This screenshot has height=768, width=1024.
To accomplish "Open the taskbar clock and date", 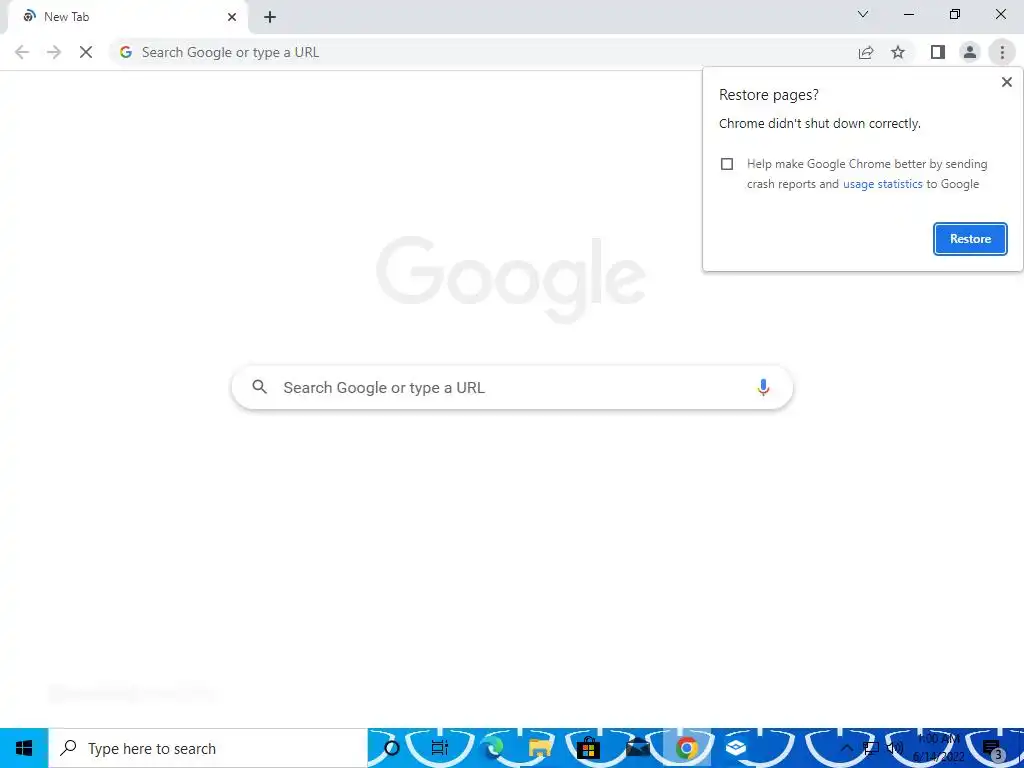I will click(938, 748).
